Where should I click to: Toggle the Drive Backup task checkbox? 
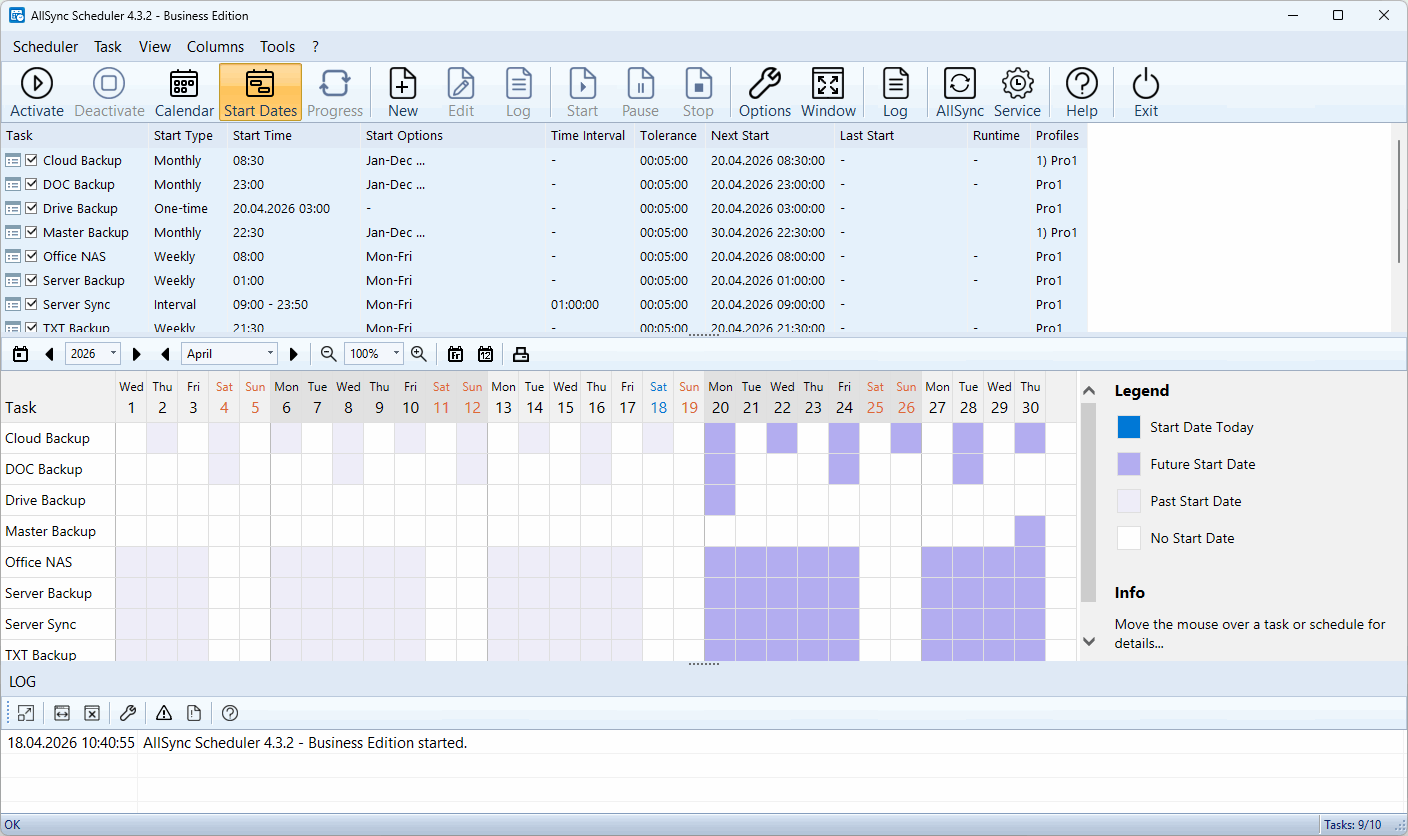32,208
